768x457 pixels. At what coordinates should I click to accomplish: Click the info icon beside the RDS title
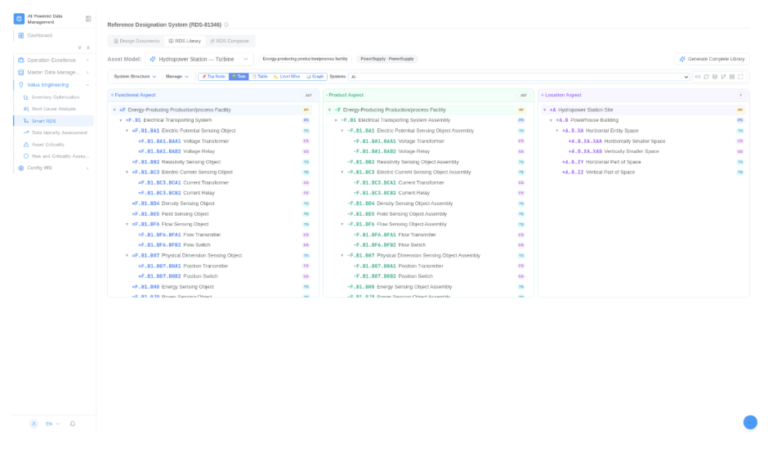(226, 24)
